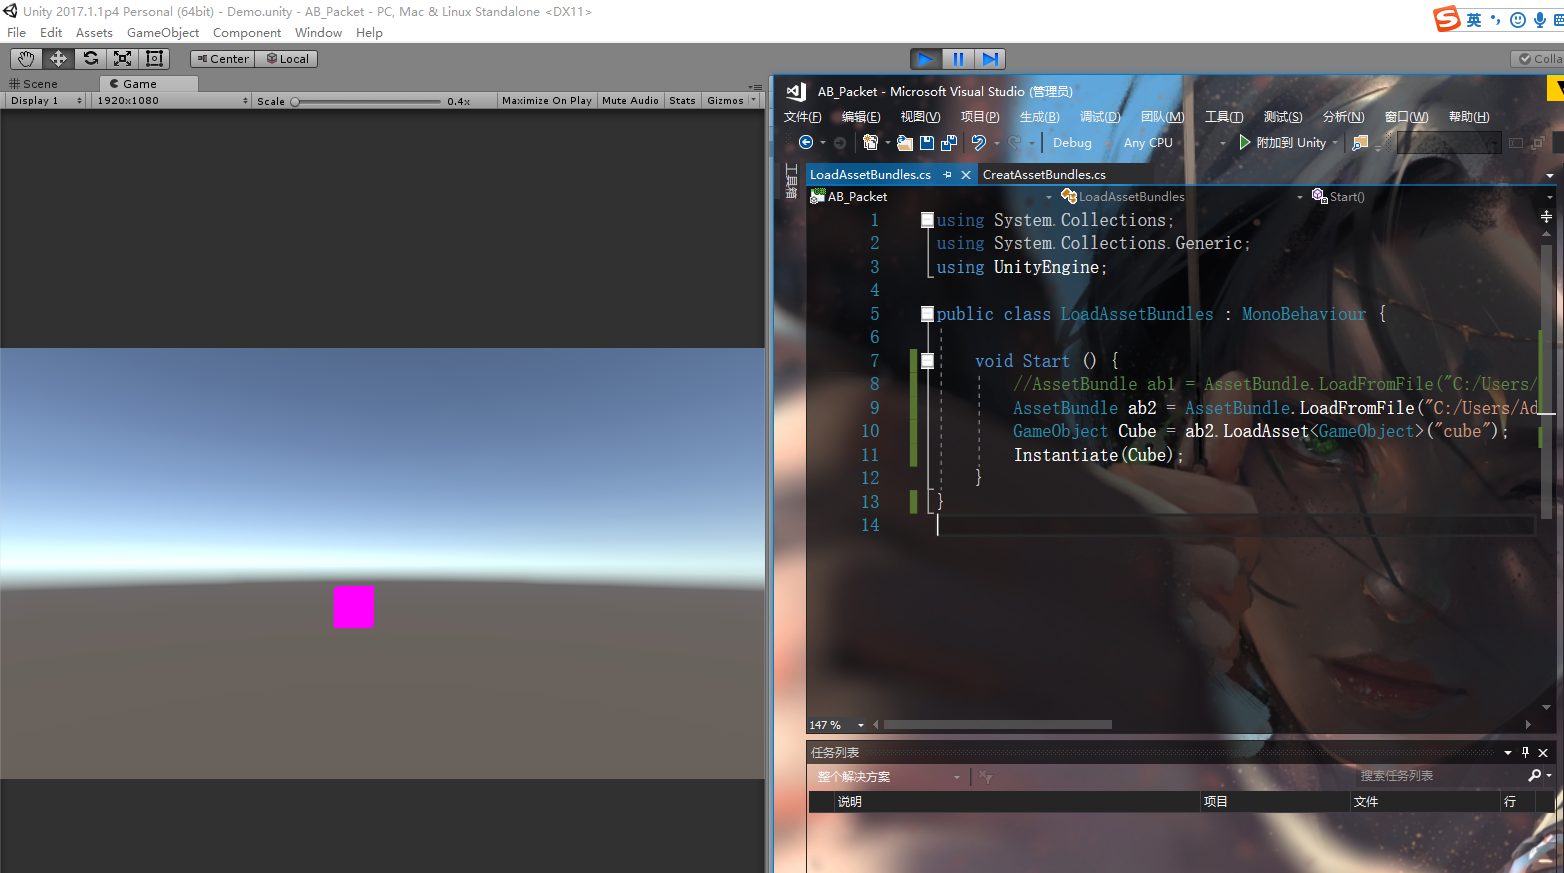Open the Debug configuration dropdown
Screen dimensions: 1564x873
[1080, 143]
